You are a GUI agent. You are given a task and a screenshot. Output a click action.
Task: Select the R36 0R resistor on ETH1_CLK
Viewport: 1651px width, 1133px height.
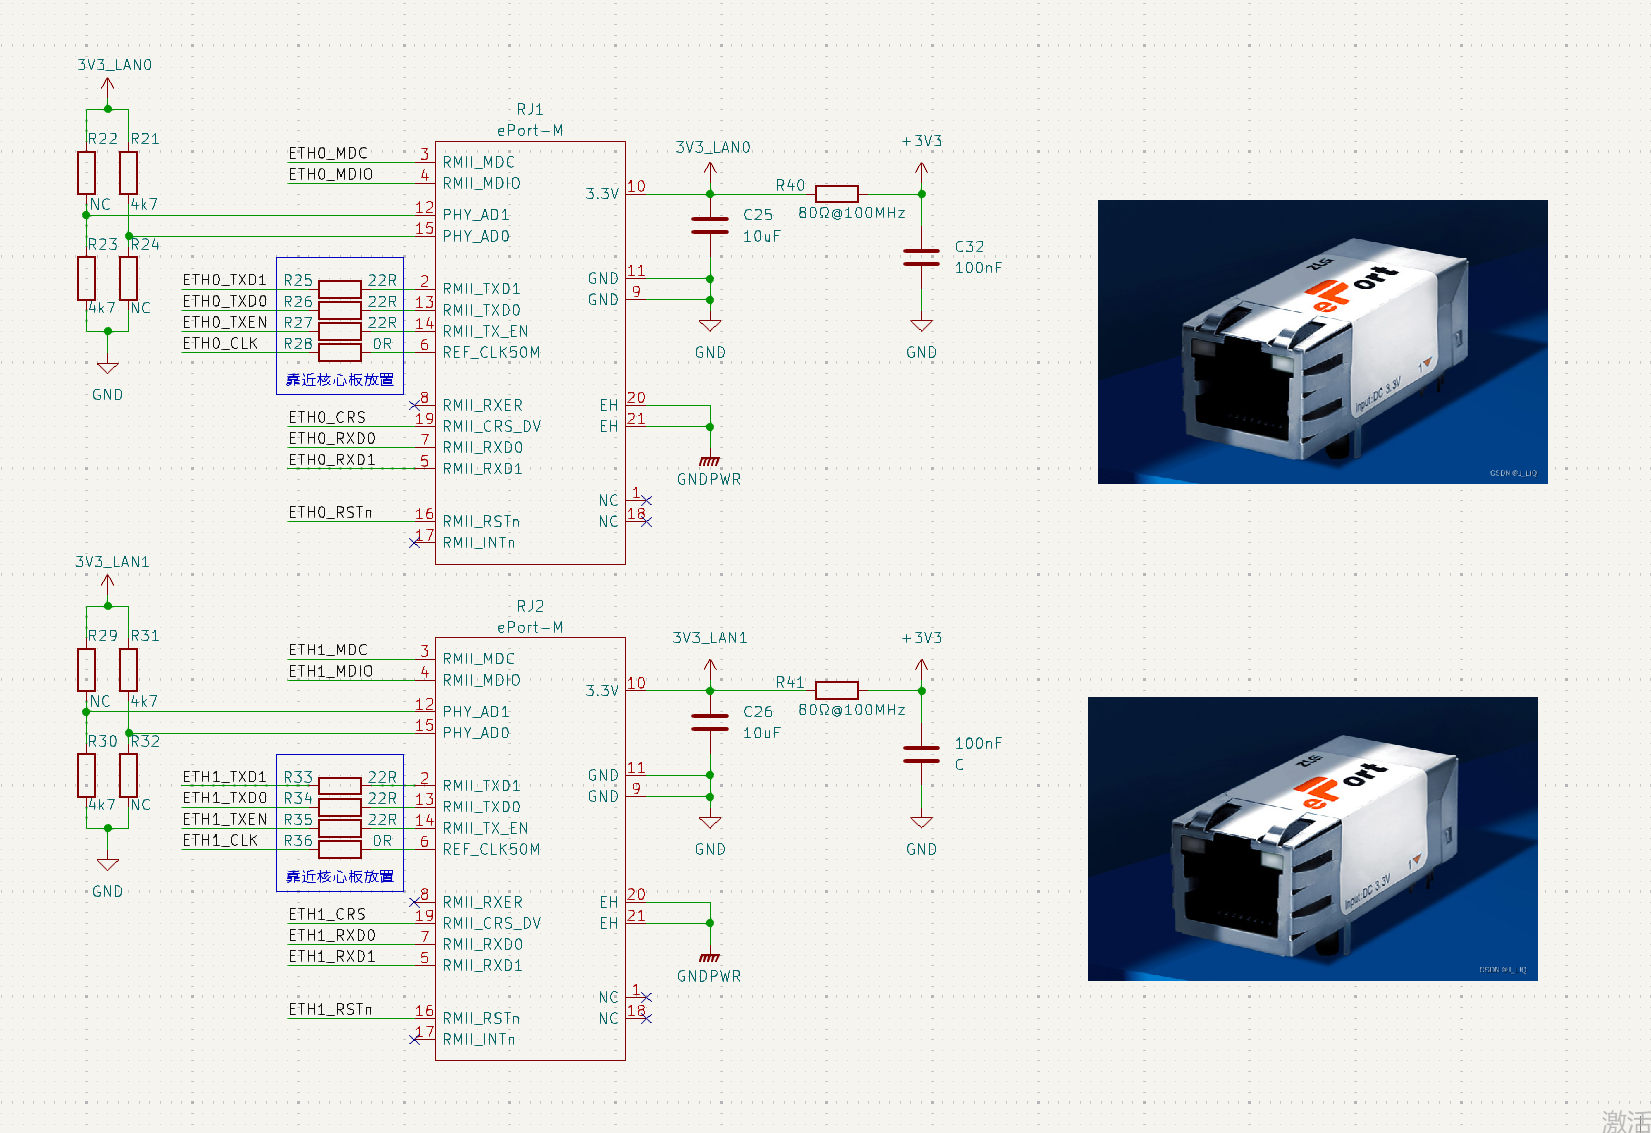(x=340, y=848)
